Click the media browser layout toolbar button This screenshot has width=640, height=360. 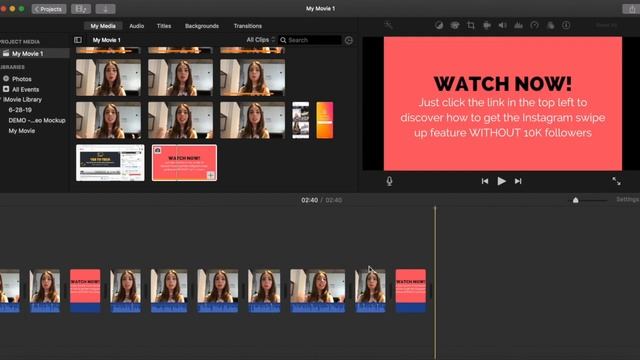coord(81,9)
